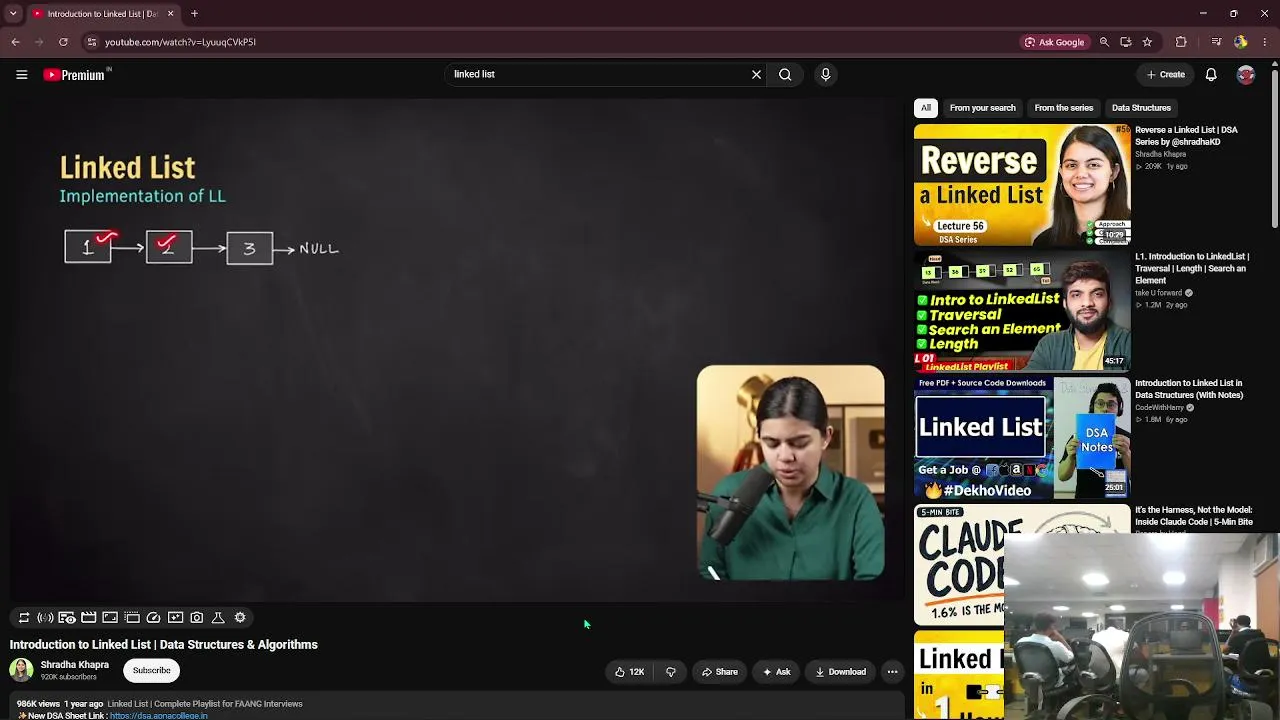Open Shradha Khapra channel name link
Viewport: 1280px width, 720px height.
(x=74, y=665)
